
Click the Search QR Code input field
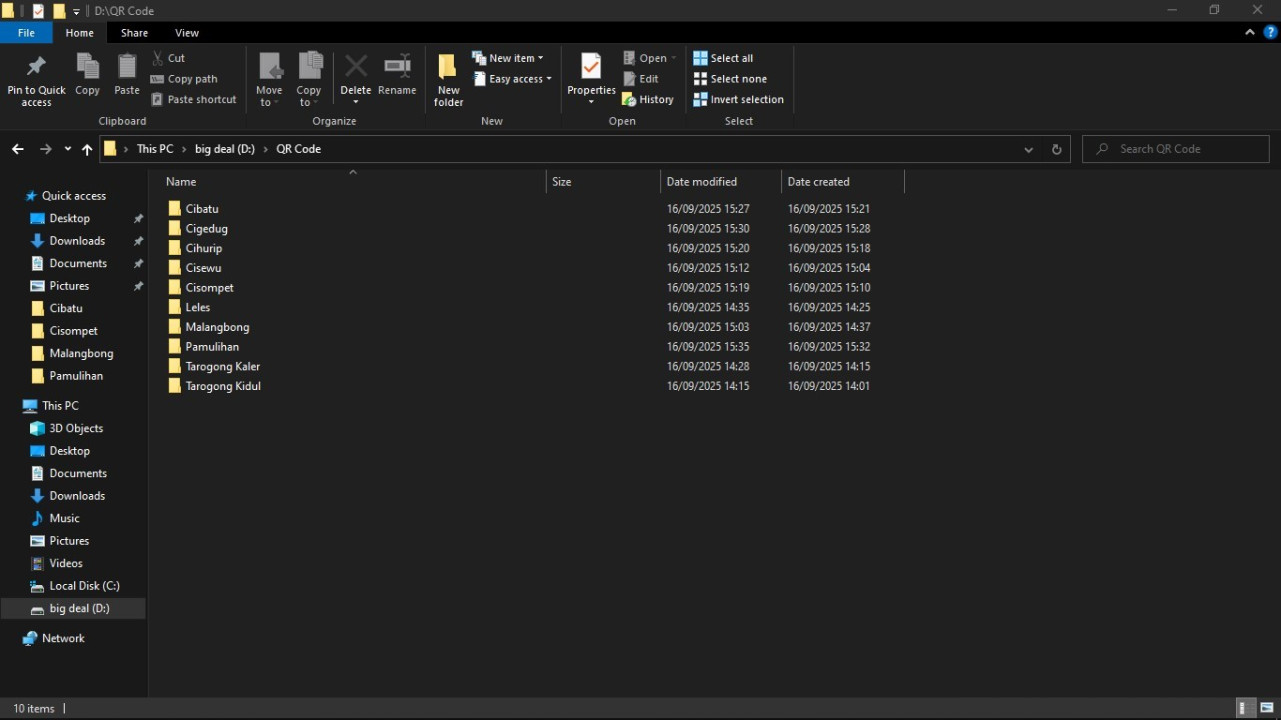(x=1185, y=149)
